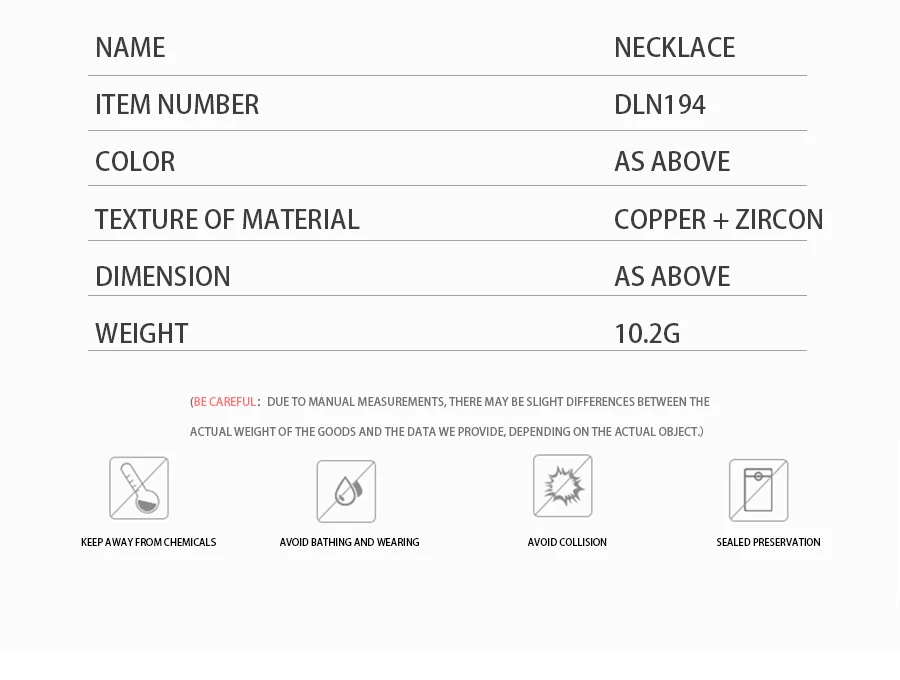Image resolution: width=900 pixels, height=680 pixels.
Task: Click the DIMENSION row label
Action: (163, 277)
